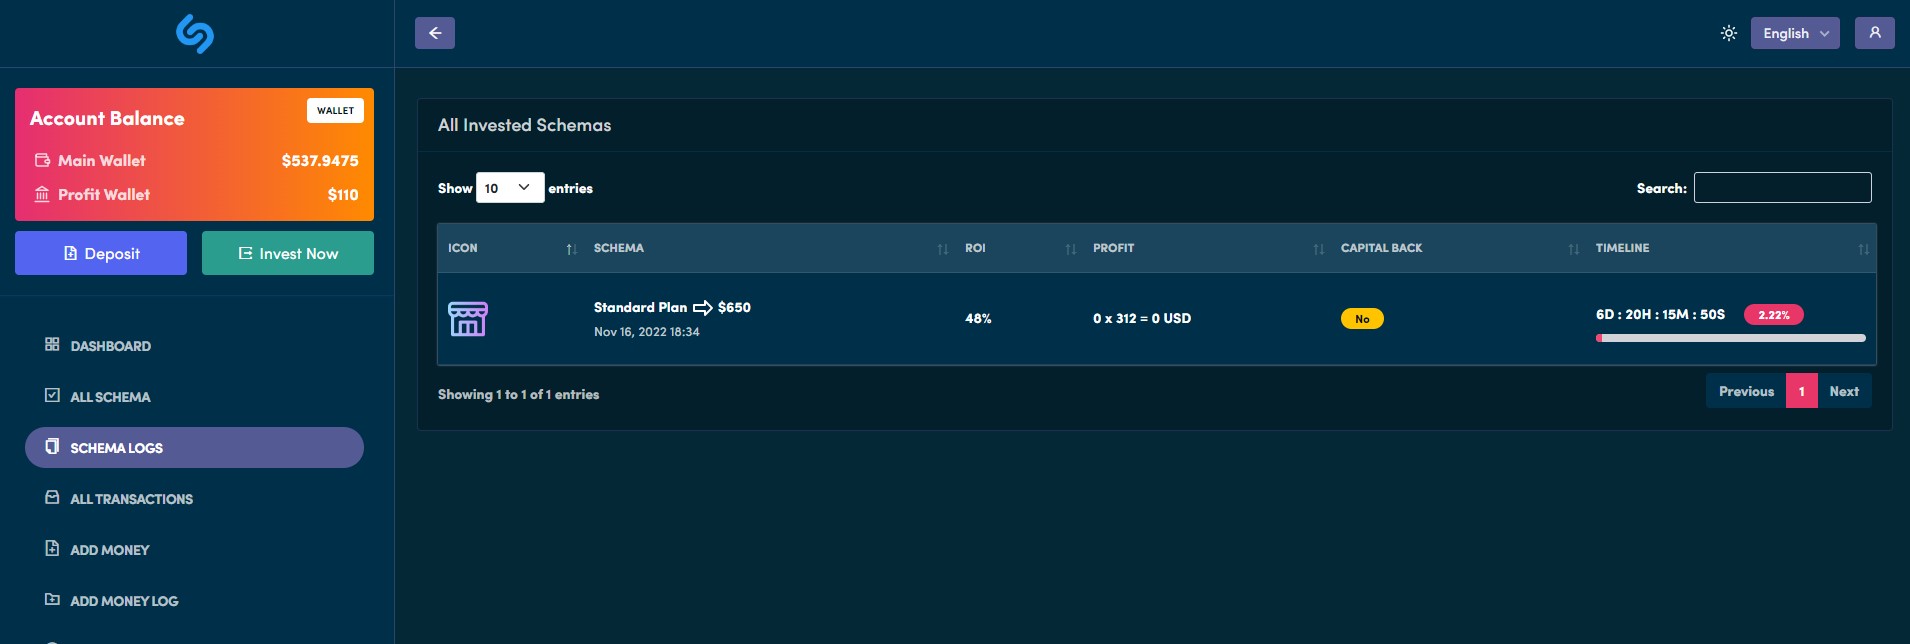Click the Standard Plan schema name
The image size is (1910, 644).
click(640, 307)
